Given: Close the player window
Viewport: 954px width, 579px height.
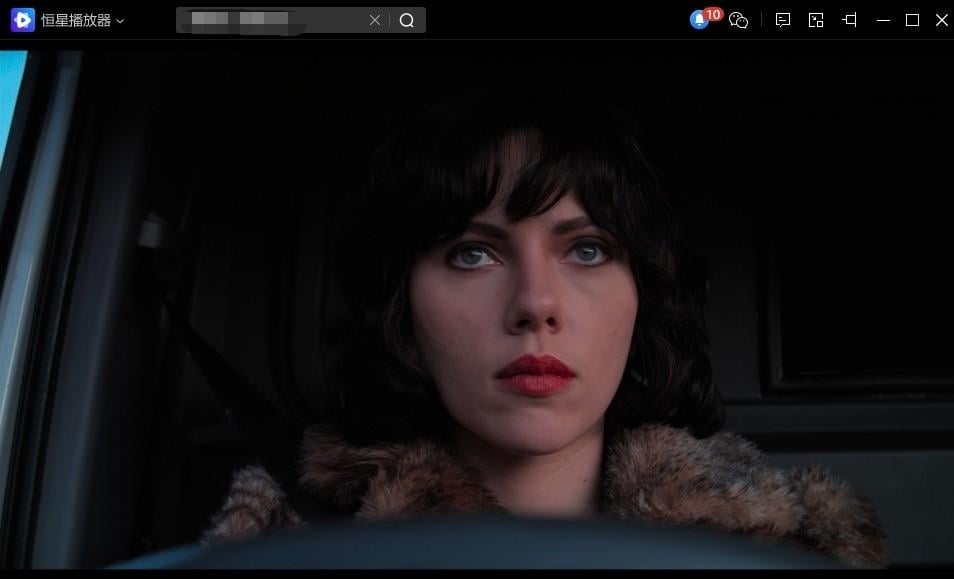Looking at the screenshot, I should pyautogui.click(x=942, y=20).
